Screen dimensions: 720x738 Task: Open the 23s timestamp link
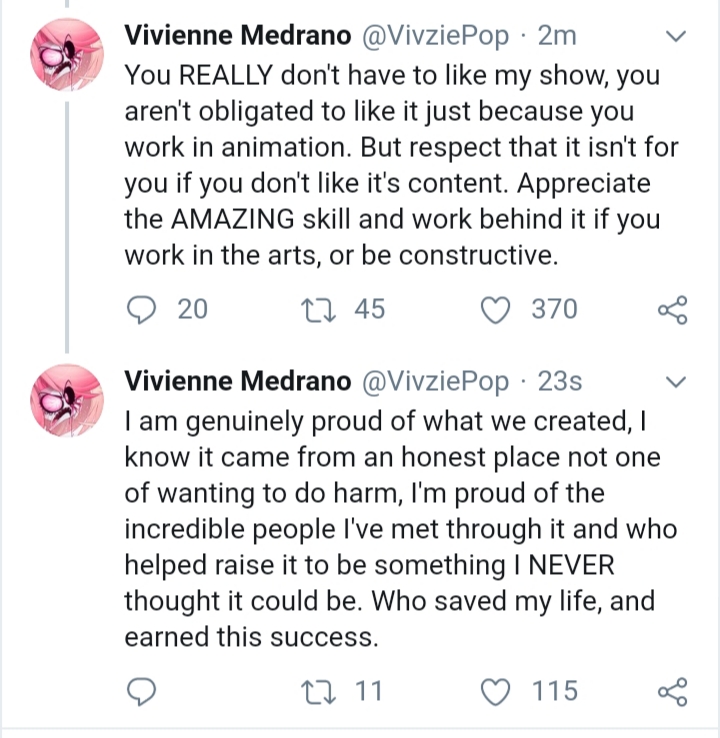tap(560, 381)
